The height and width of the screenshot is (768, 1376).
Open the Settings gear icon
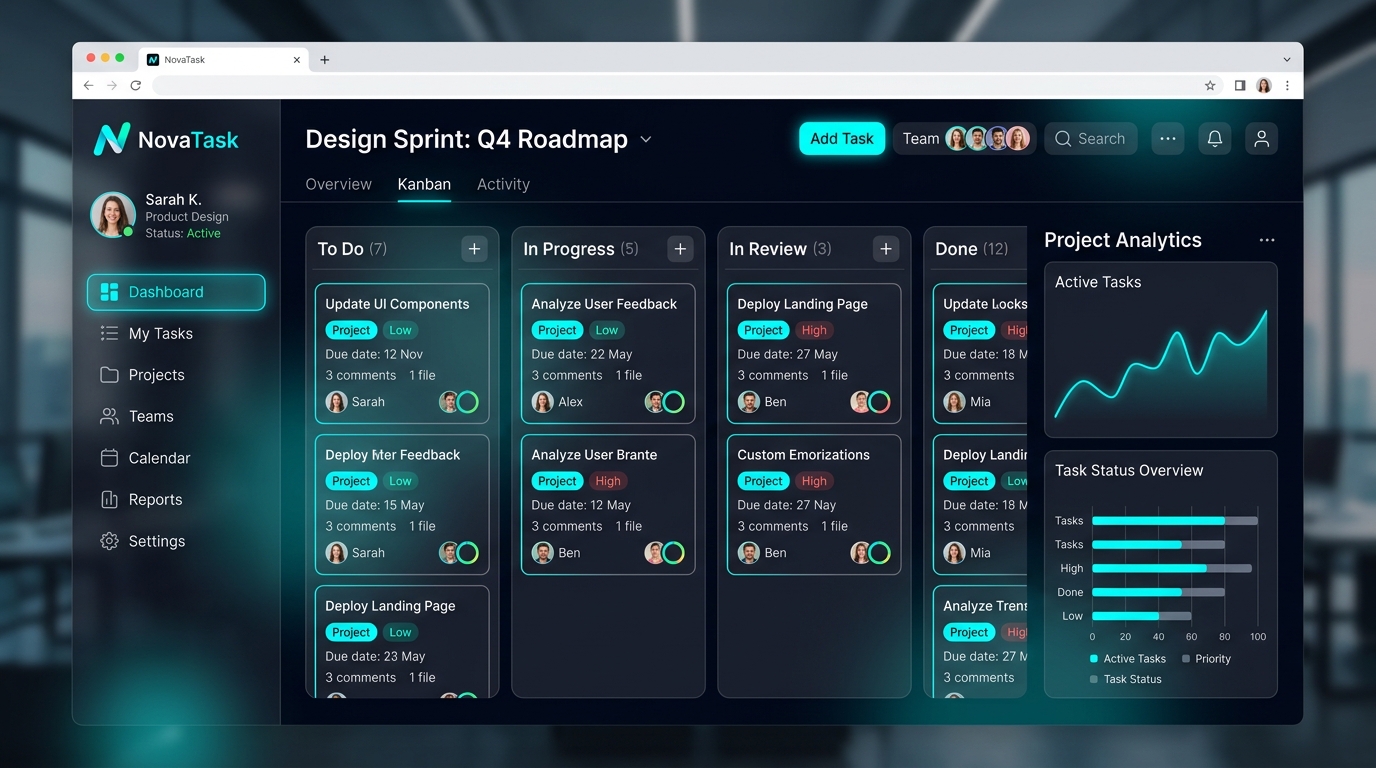[109, 541]
